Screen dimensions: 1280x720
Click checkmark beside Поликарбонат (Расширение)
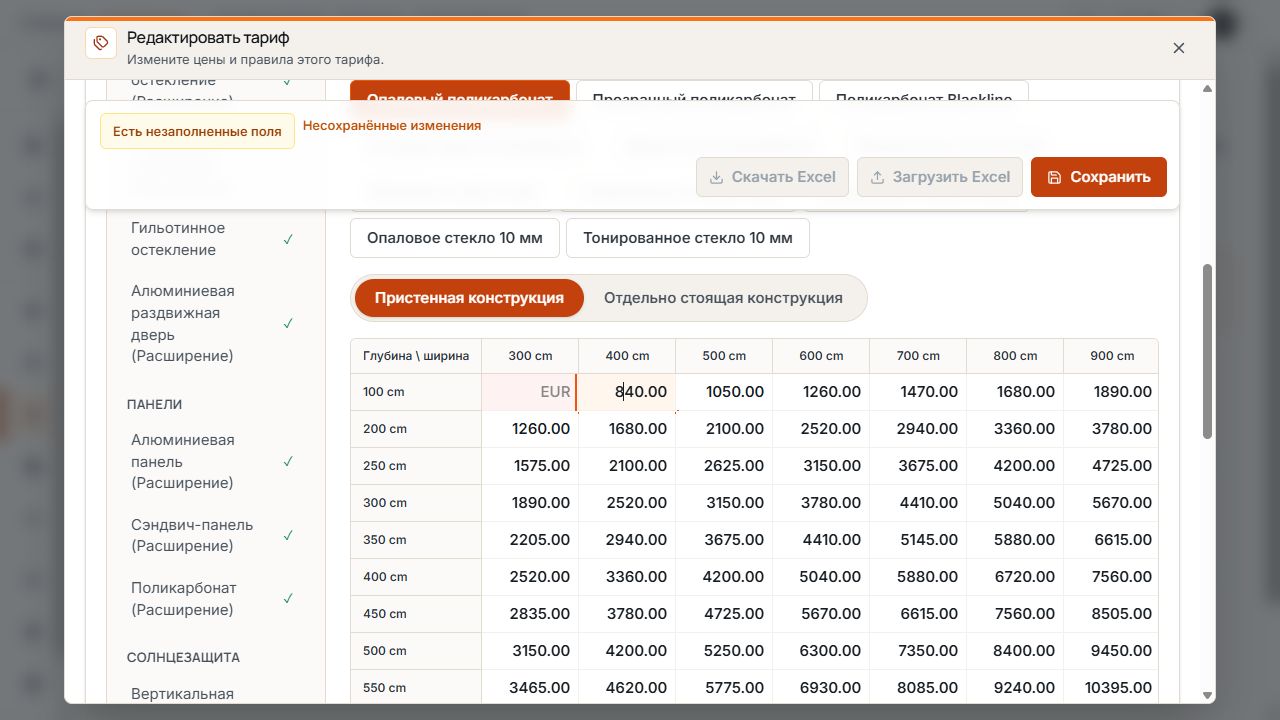[x=288, y=598]
